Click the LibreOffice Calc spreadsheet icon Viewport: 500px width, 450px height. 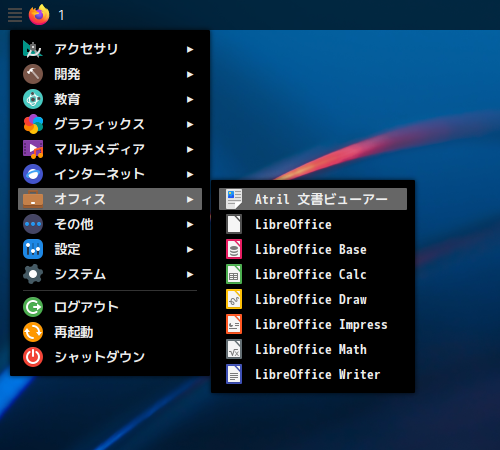pyautogui.click(x=234, y=274)
